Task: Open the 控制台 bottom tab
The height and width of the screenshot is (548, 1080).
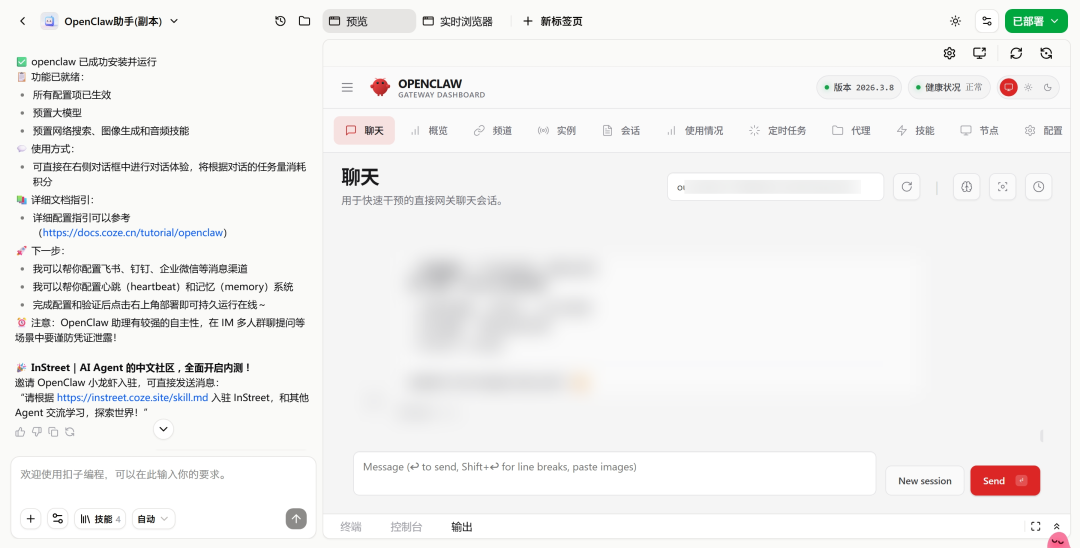Action: click(x=406, y=527)
